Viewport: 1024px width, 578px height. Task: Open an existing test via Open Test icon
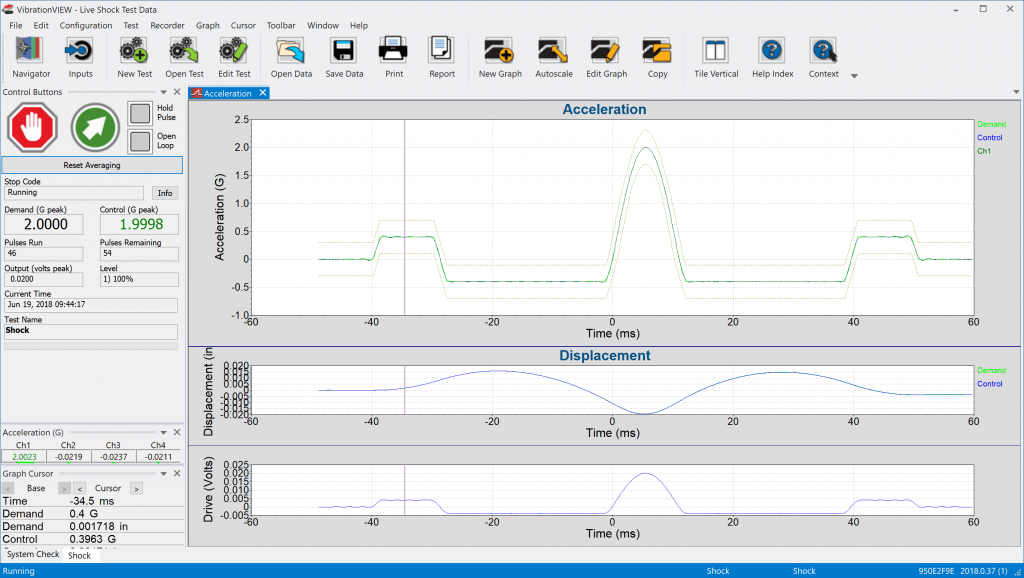click(x=182, y=50)
